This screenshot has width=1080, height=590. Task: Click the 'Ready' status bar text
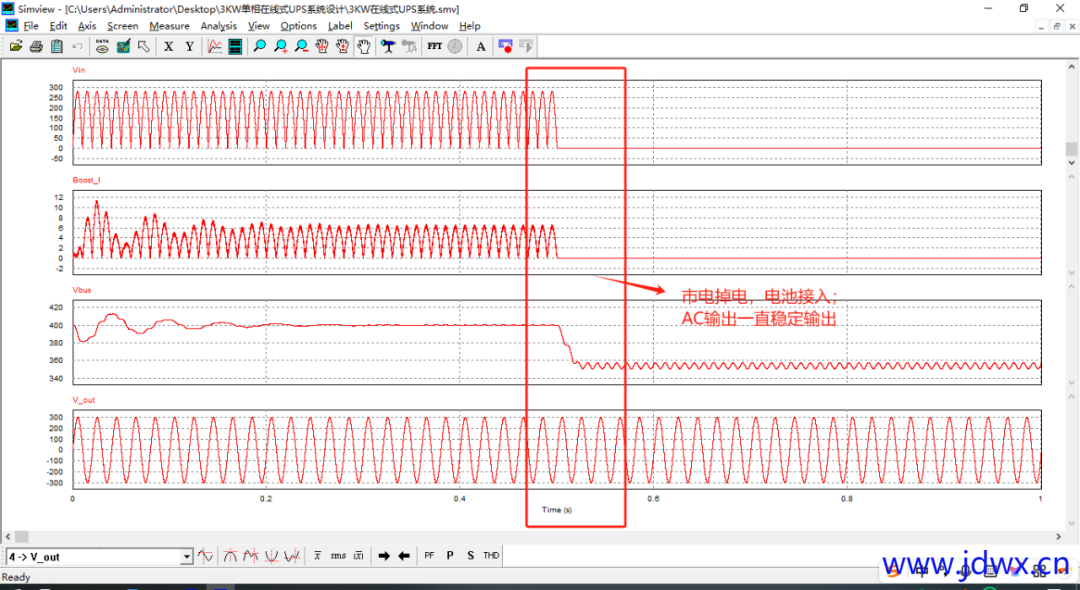coord(17,577)
